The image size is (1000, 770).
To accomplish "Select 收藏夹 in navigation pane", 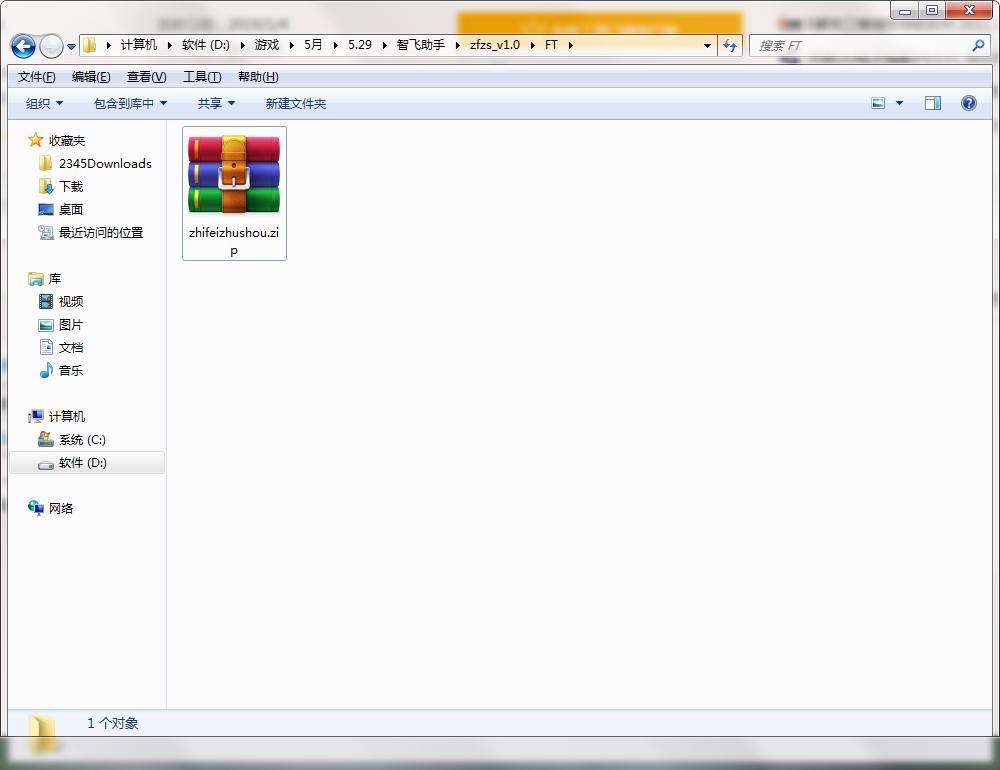I will pos(67,140).
